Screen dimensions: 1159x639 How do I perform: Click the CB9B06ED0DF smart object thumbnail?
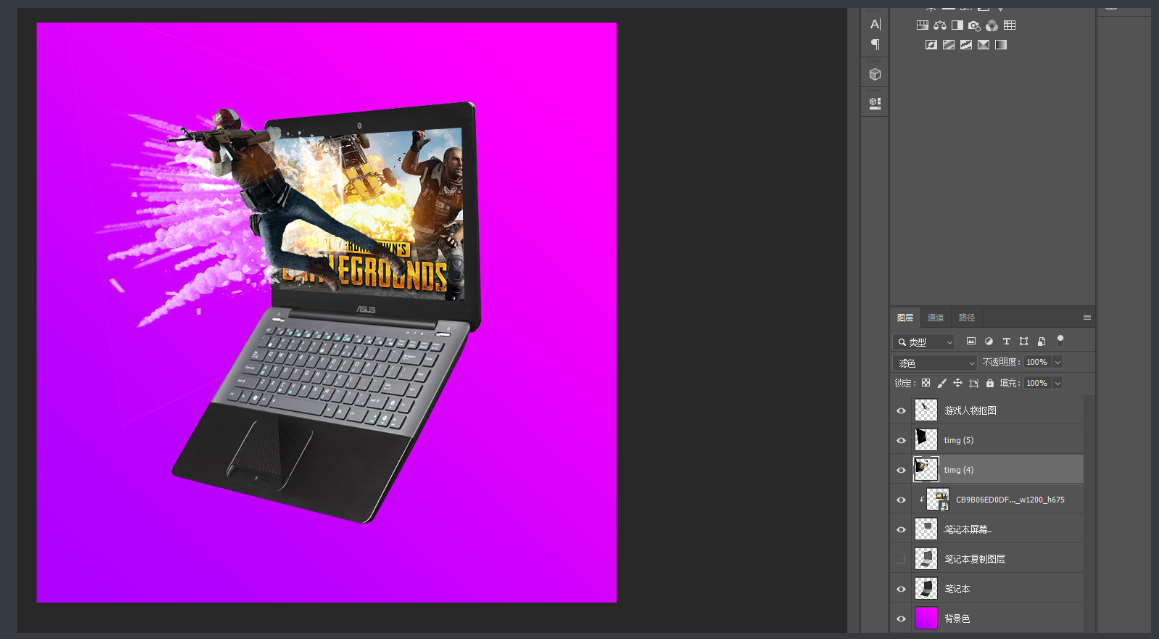tap(938, 499)
